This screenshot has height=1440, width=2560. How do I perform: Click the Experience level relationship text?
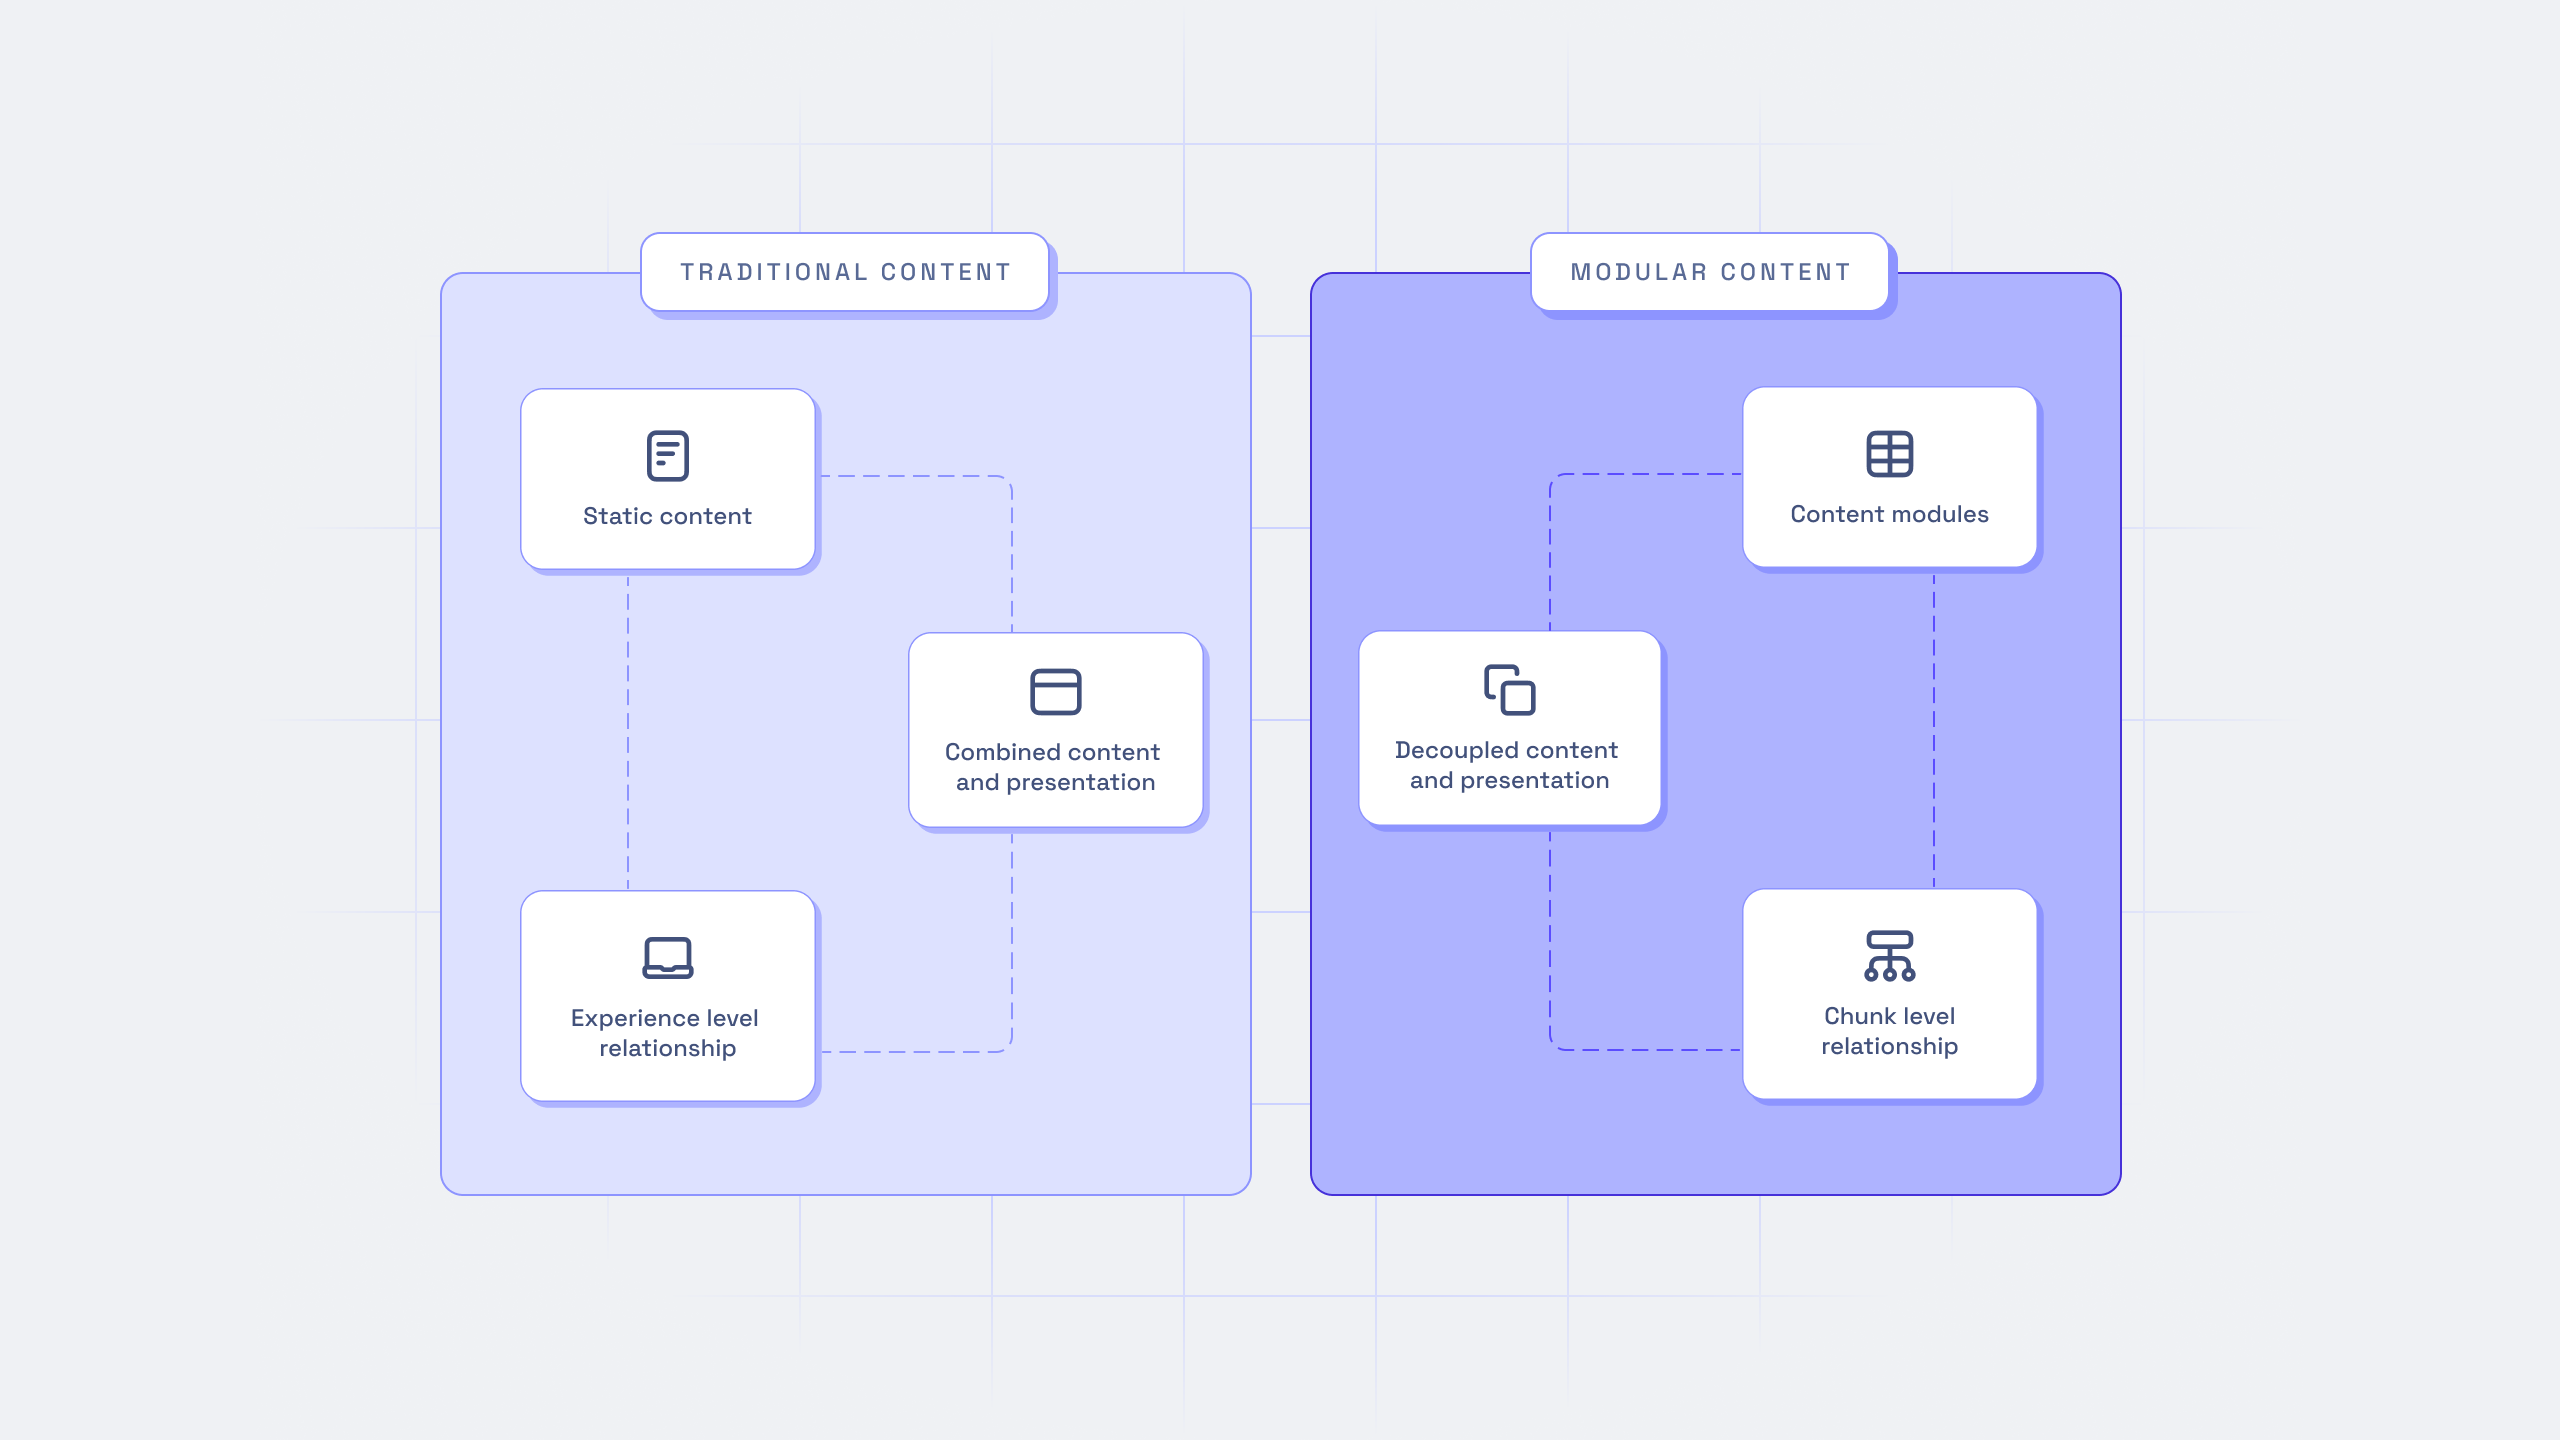tap(665, 1033)
